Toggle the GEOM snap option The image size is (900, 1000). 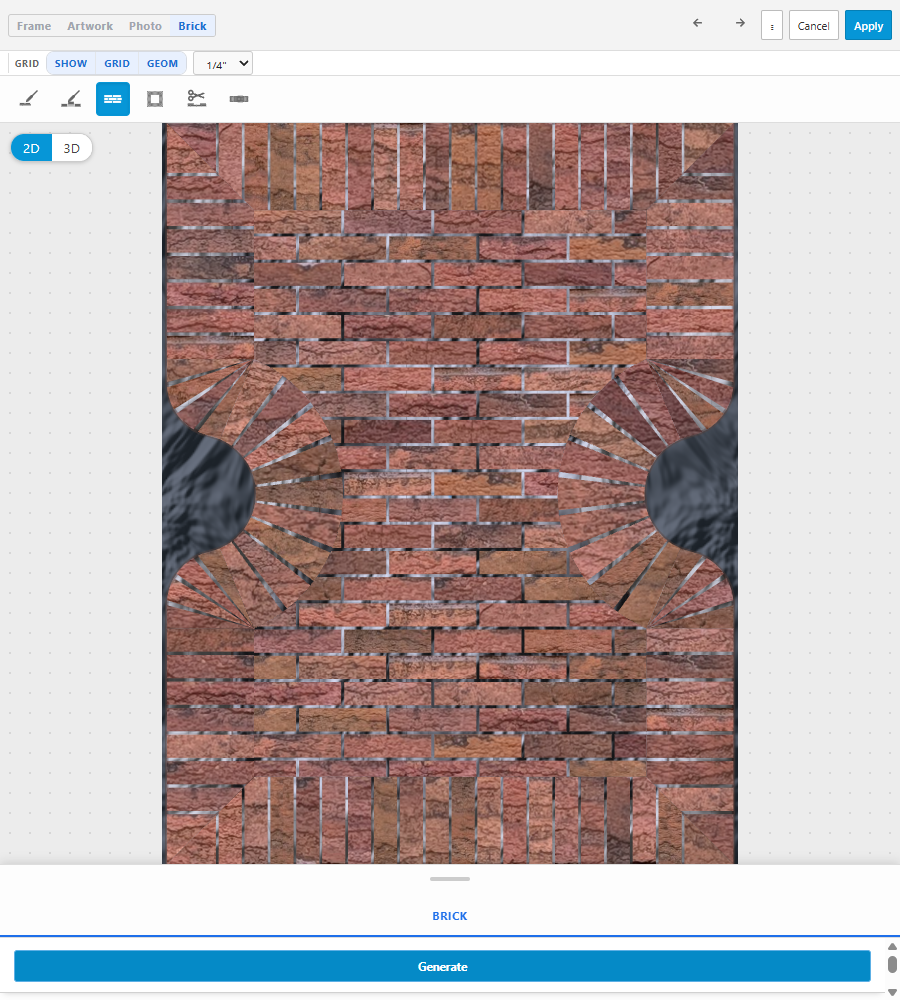click(x=162, y=63)
